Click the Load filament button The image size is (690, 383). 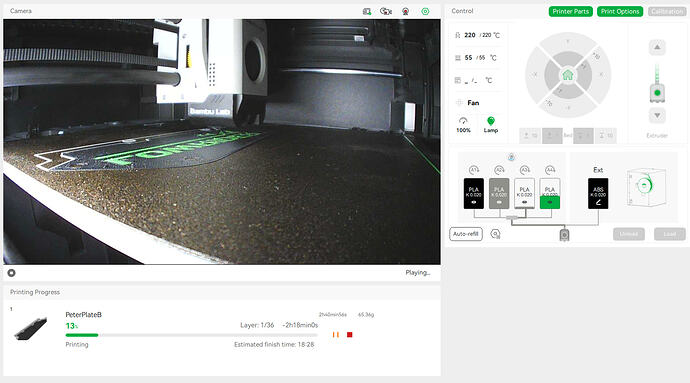tap(669, 234)
